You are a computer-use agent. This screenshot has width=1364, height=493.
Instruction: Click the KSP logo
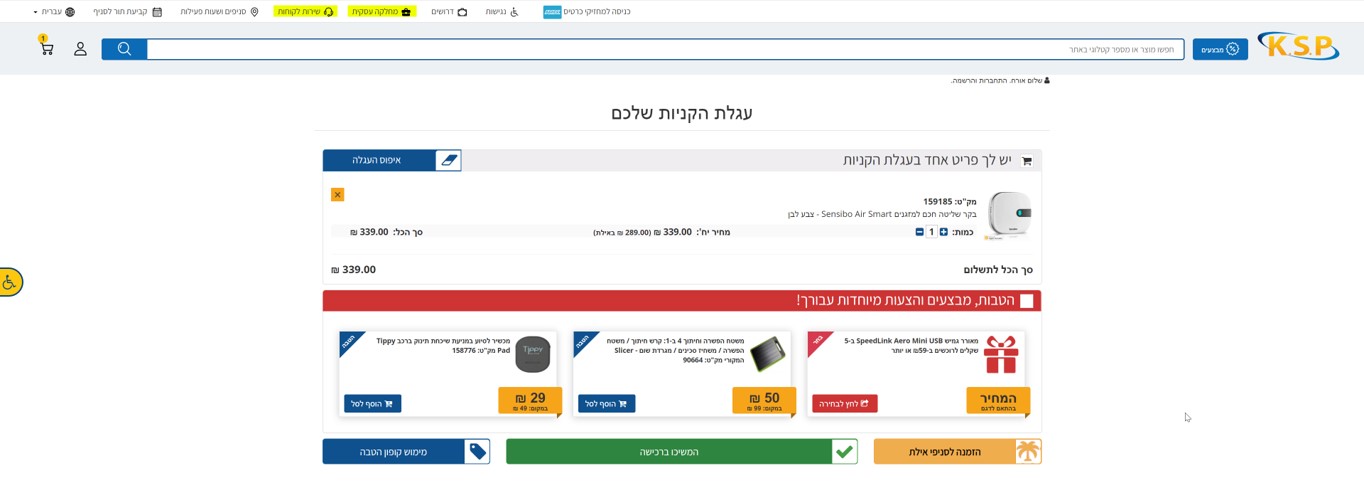pos(1297,47)
